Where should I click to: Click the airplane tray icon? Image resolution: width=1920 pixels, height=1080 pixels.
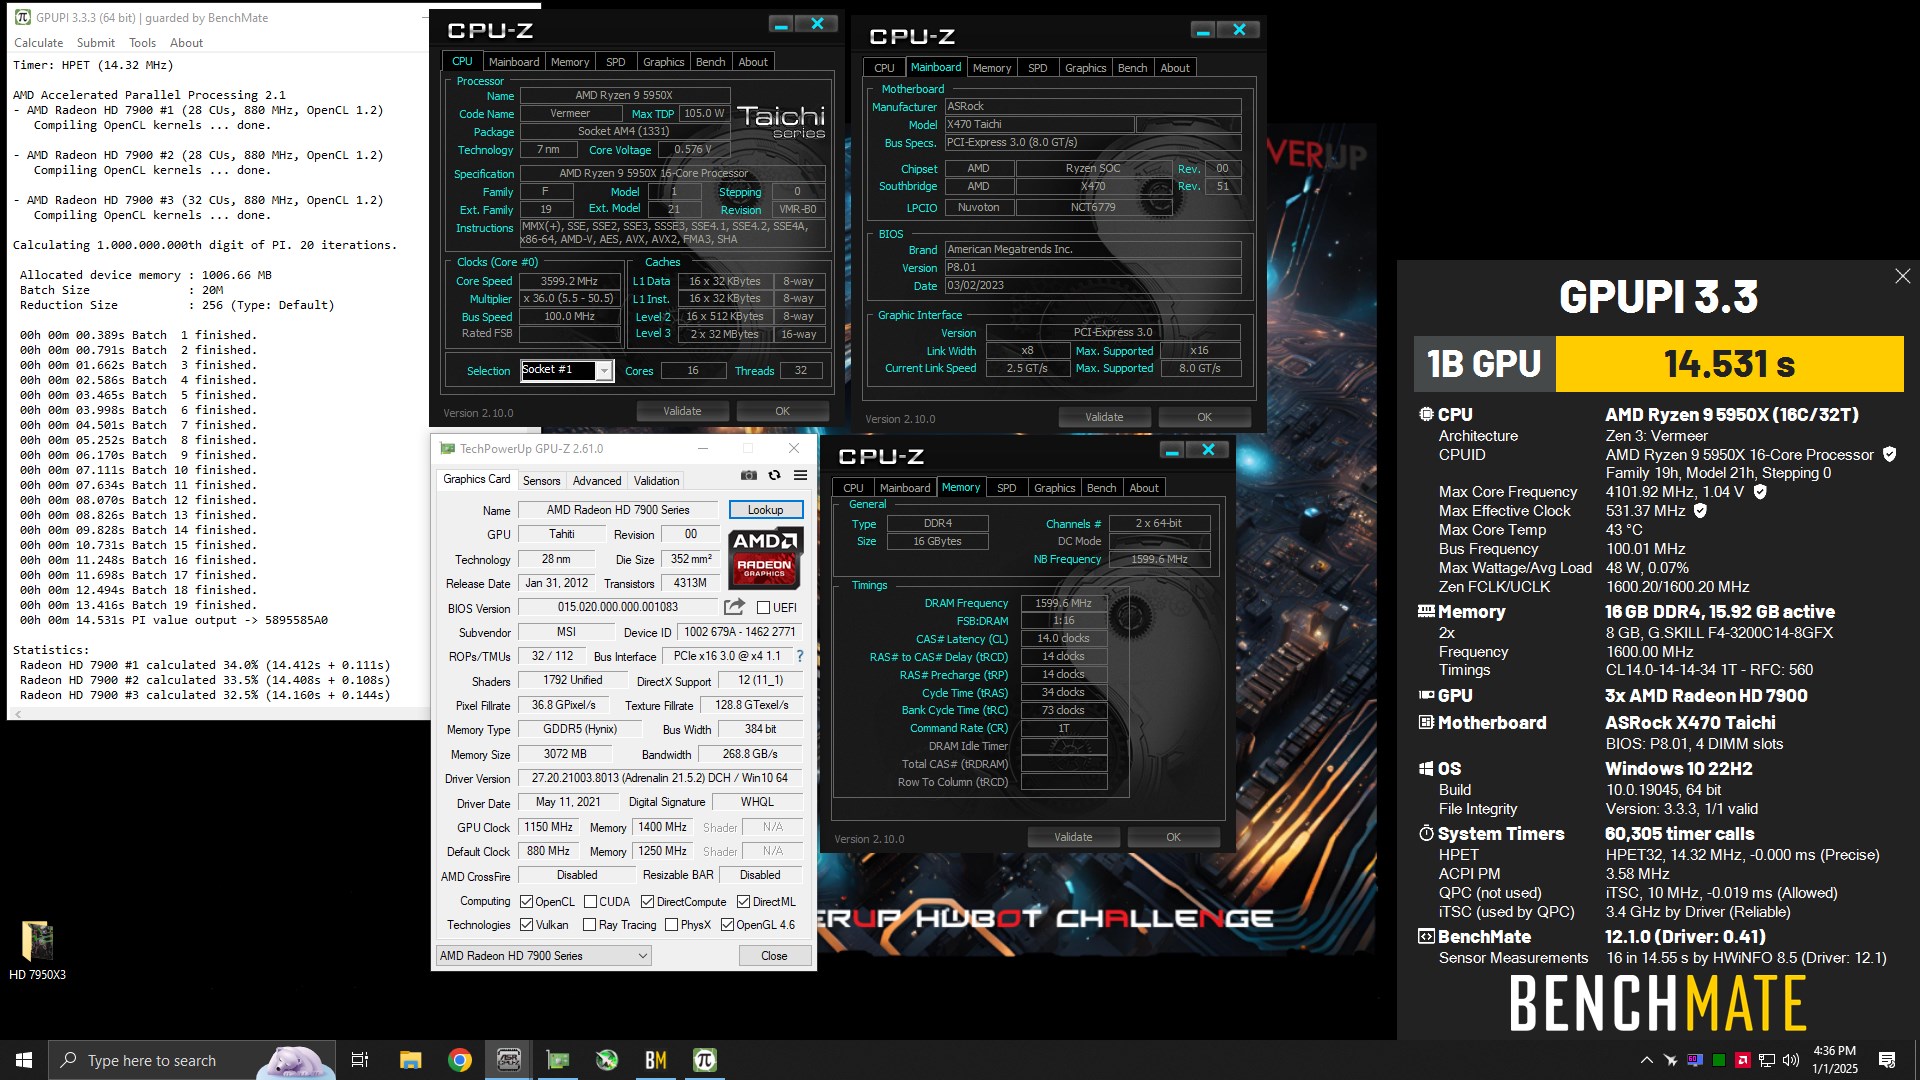click(x=1670, y=1060)
